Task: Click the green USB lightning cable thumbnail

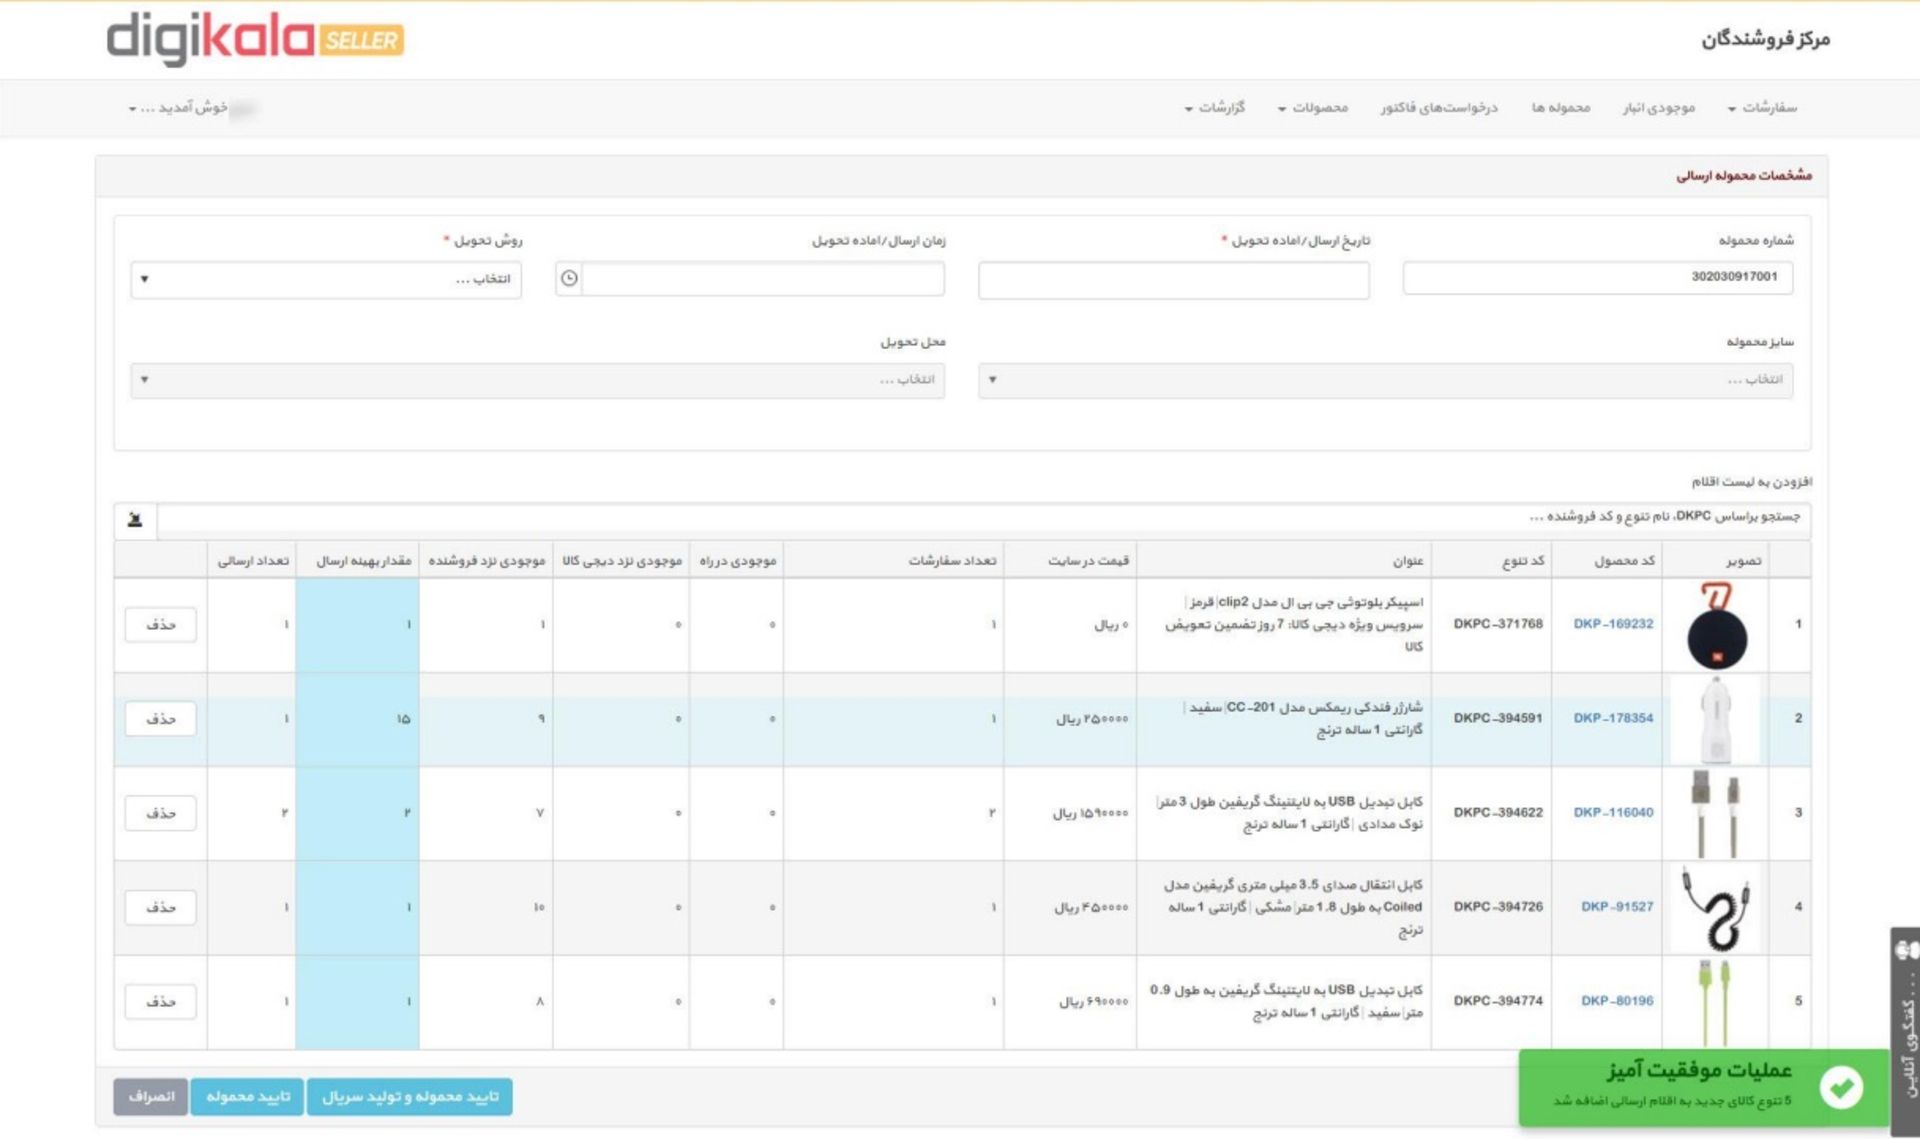Action: (1716, 1002)
